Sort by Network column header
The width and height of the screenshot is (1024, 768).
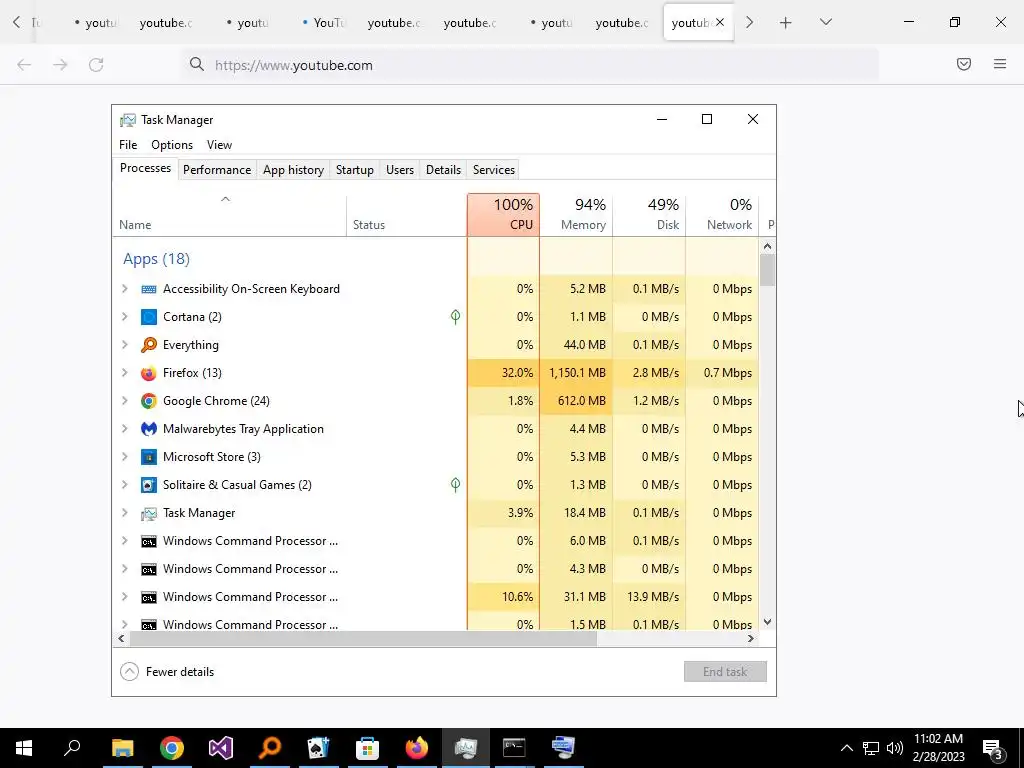coord(722,214)
